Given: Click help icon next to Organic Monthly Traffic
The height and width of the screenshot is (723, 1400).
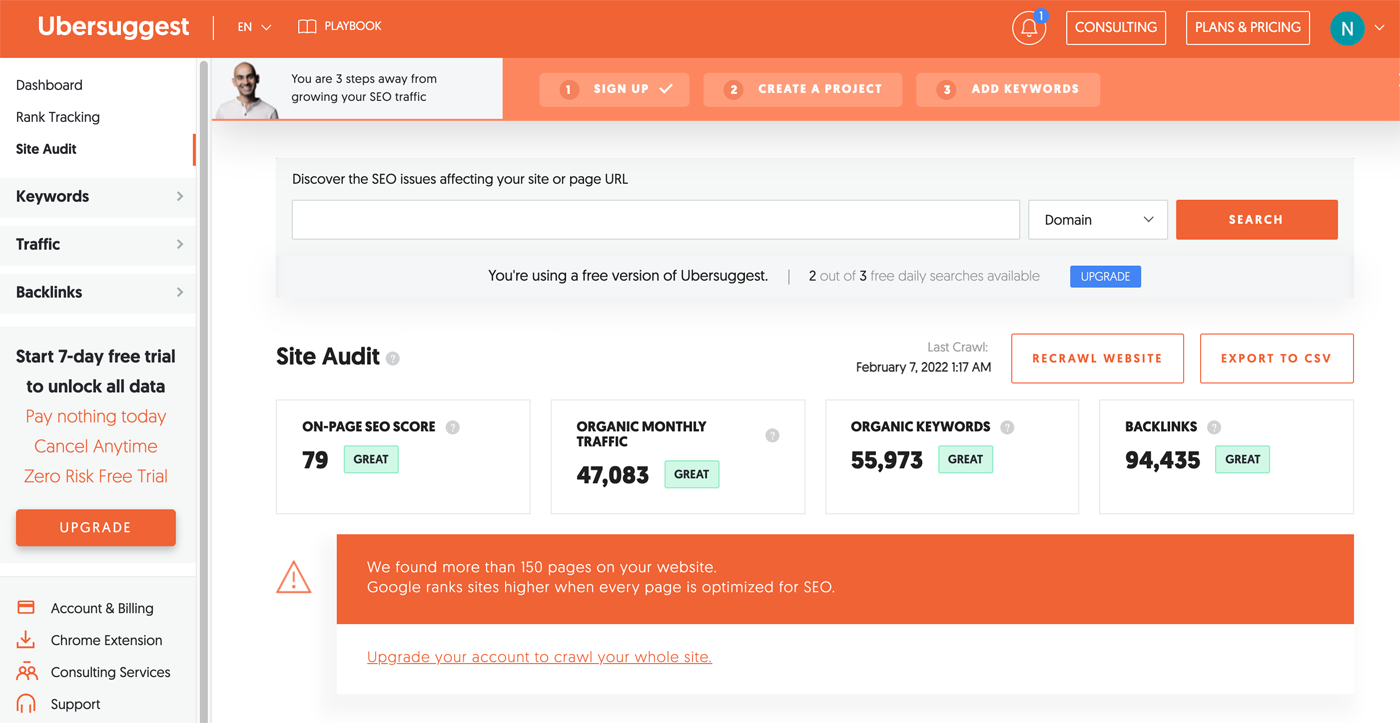Looking at the screenshot, I should click(772, 435).
